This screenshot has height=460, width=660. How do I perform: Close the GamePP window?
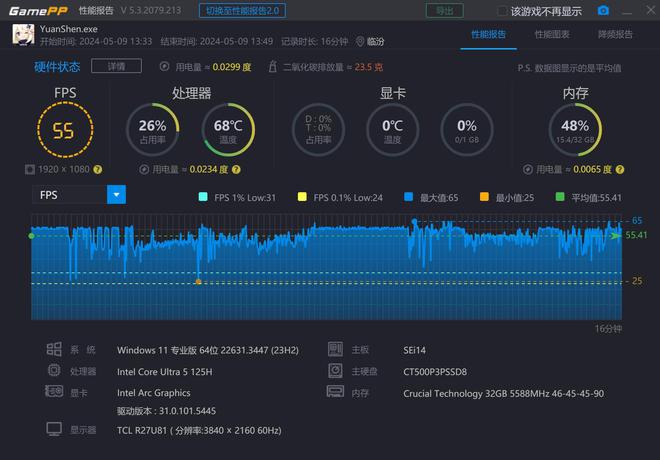(651, 10)
